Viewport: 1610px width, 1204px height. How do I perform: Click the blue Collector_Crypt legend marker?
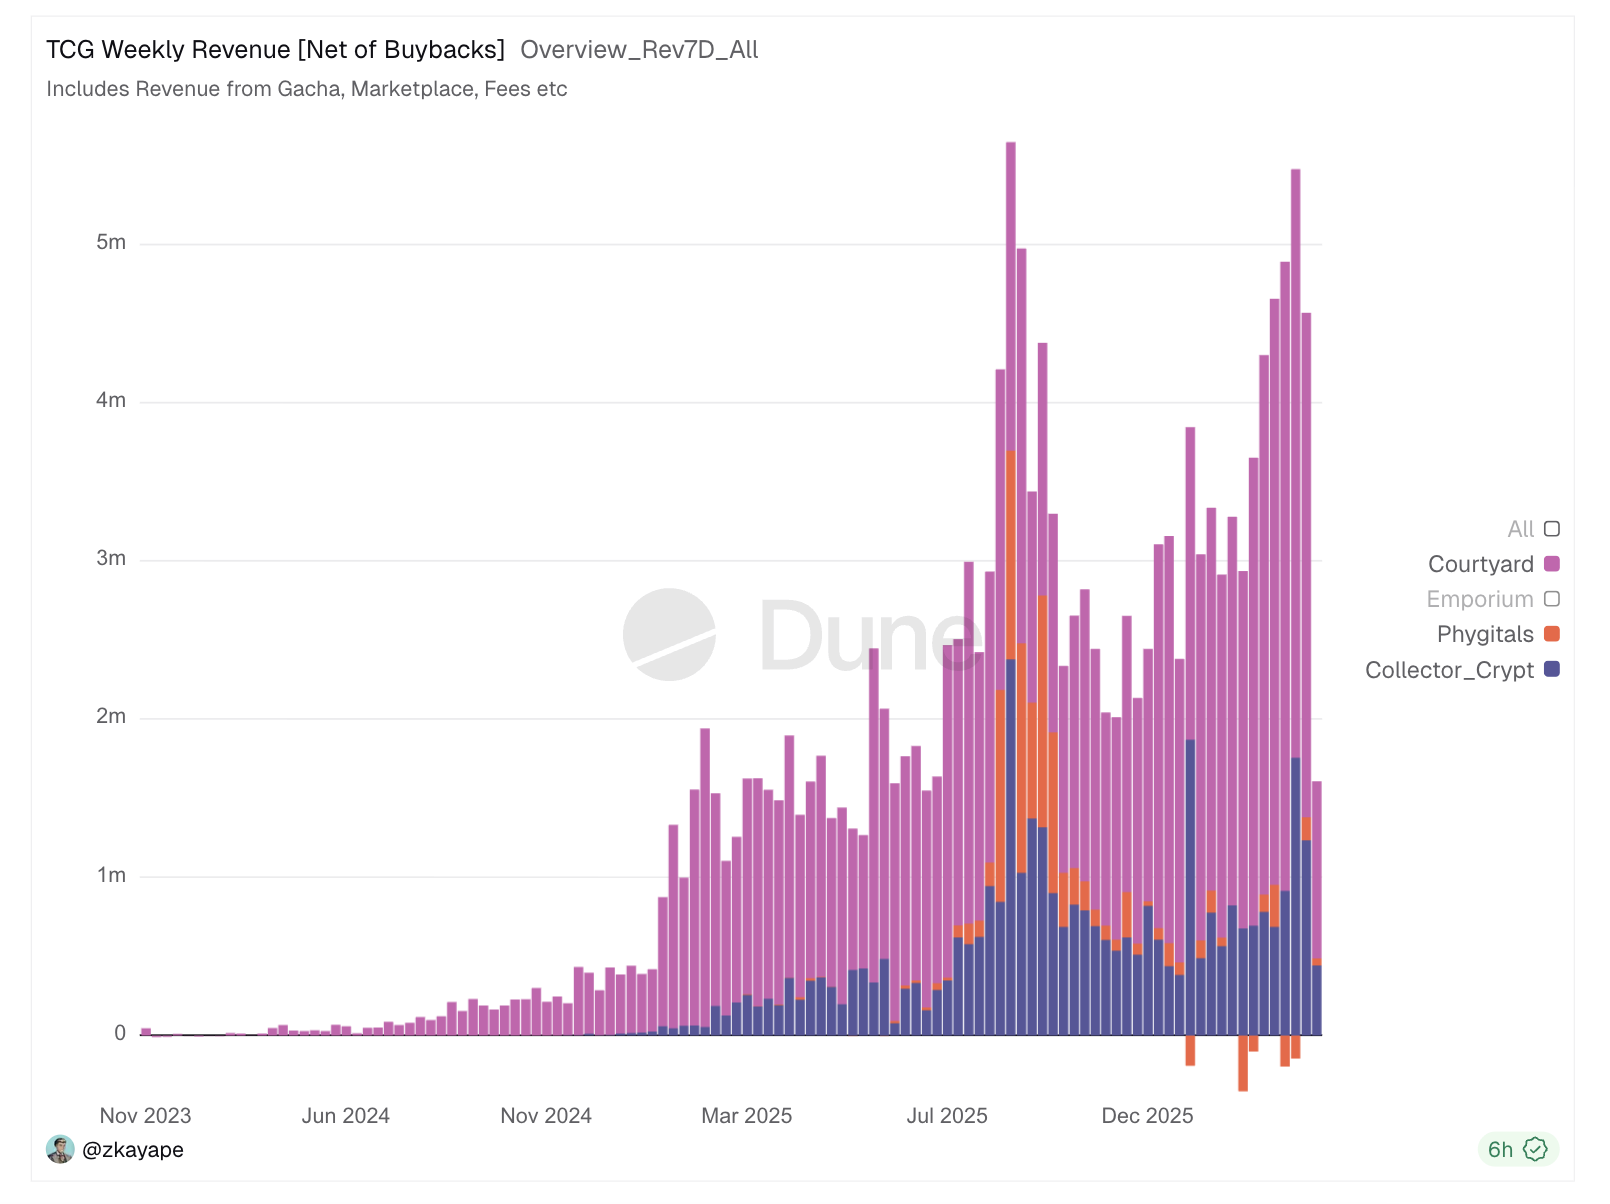1551,669
